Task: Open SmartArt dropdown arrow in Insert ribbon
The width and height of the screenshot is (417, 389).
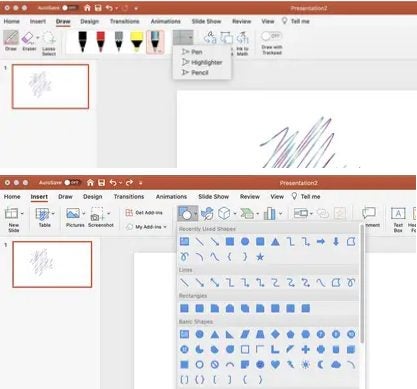Action: coord(258,213)
